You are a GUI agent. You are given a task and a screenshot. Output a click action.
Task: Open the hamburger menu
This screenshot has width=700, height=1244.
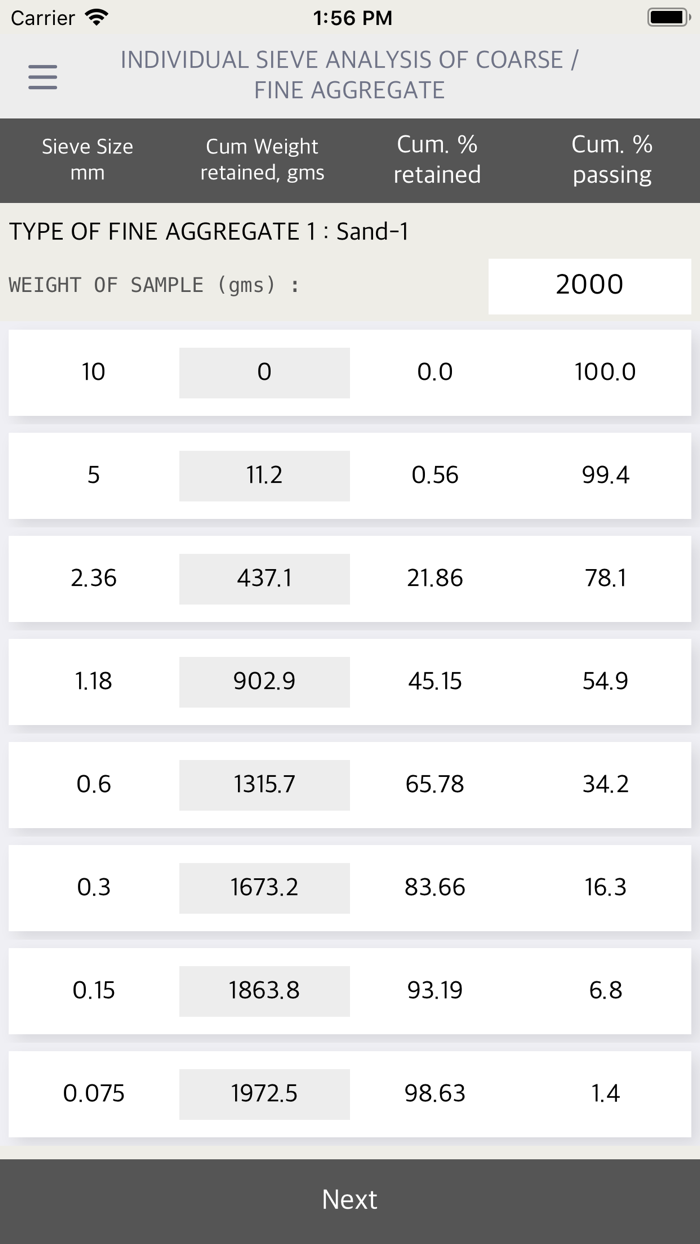click(x=42, y=77)
